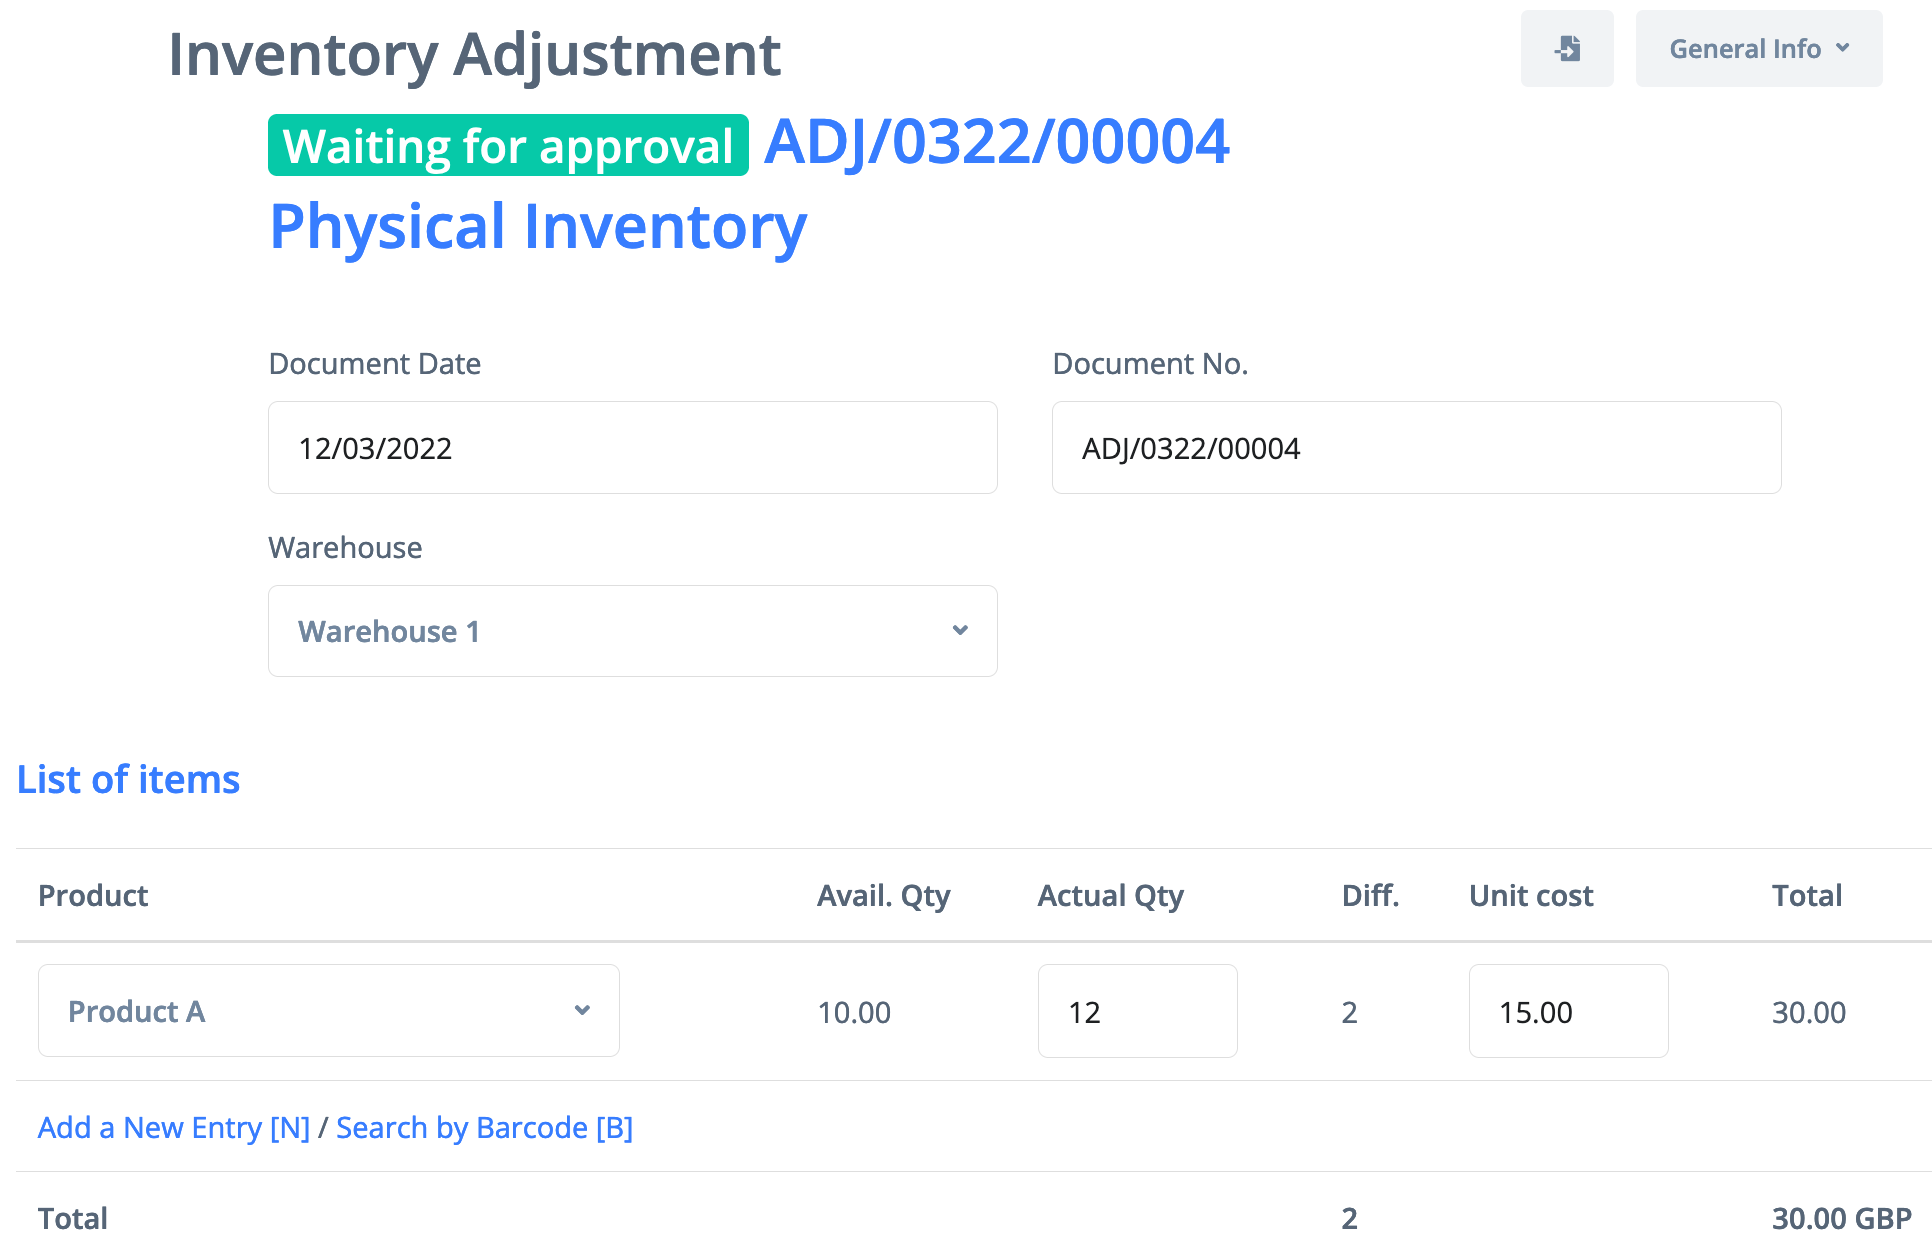Click the chevron arrow in Warehouse selector

point(960,630)
